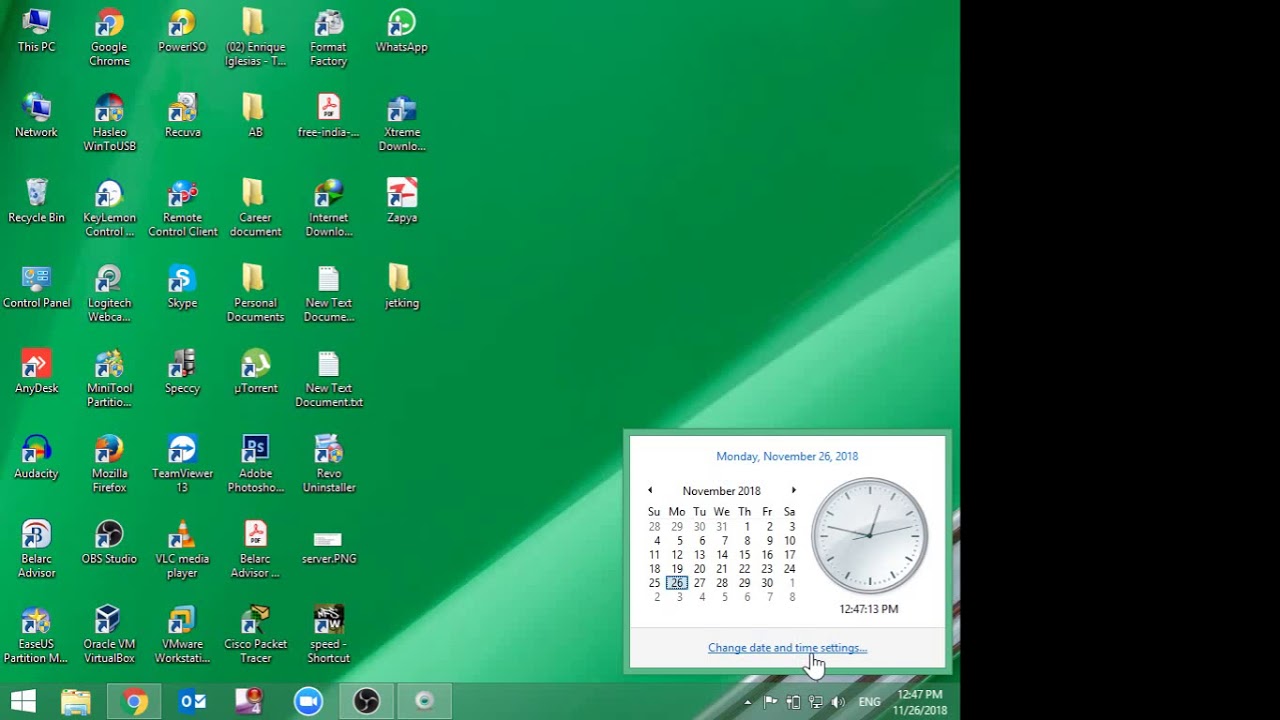This screenshot has width=1280, height=720.
Task: Go to the next month in calendar
Action: 794,490
